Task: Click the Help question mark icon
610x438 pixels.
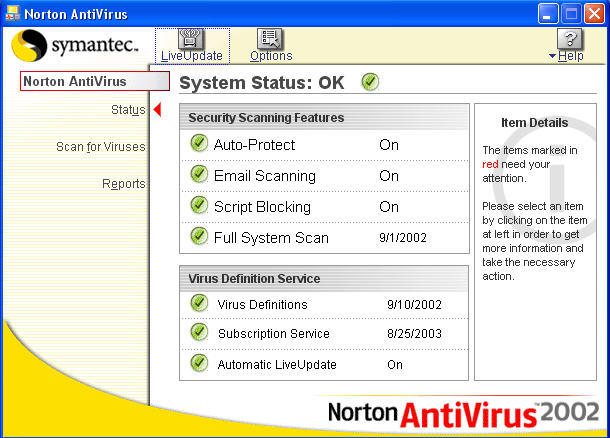Action: pos(569,39)
